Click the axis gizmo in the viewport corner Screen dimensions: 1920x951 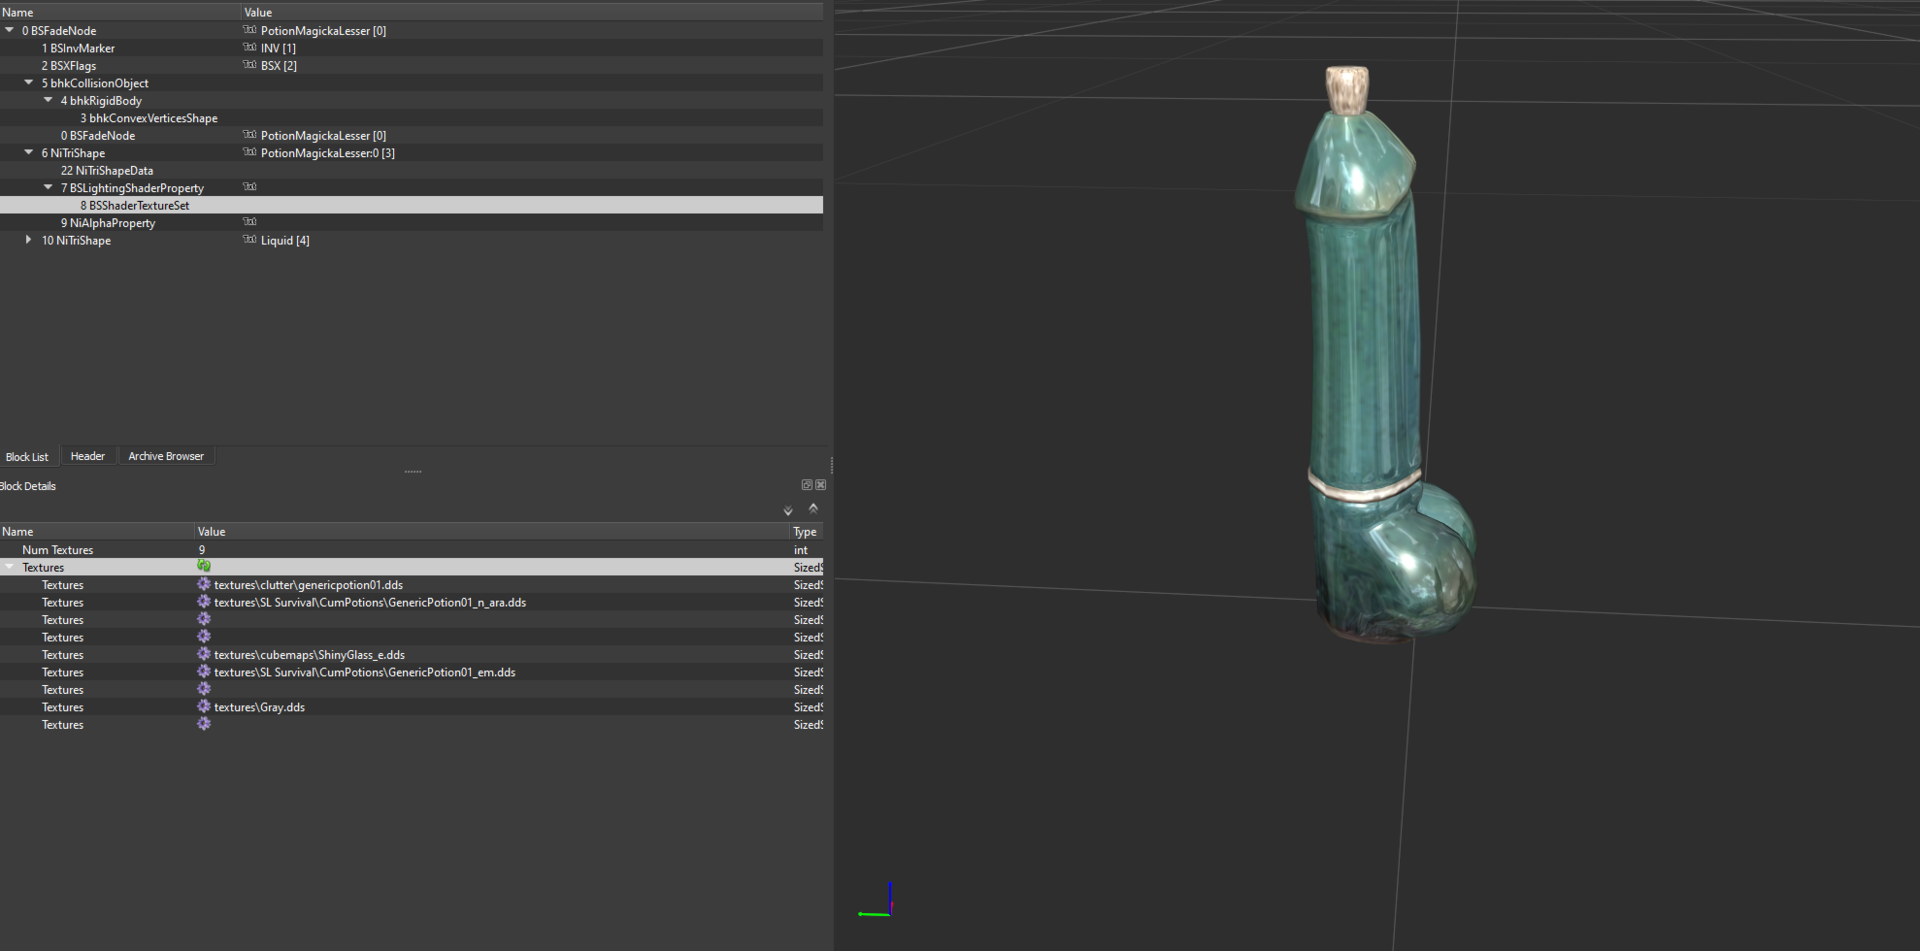876,900
